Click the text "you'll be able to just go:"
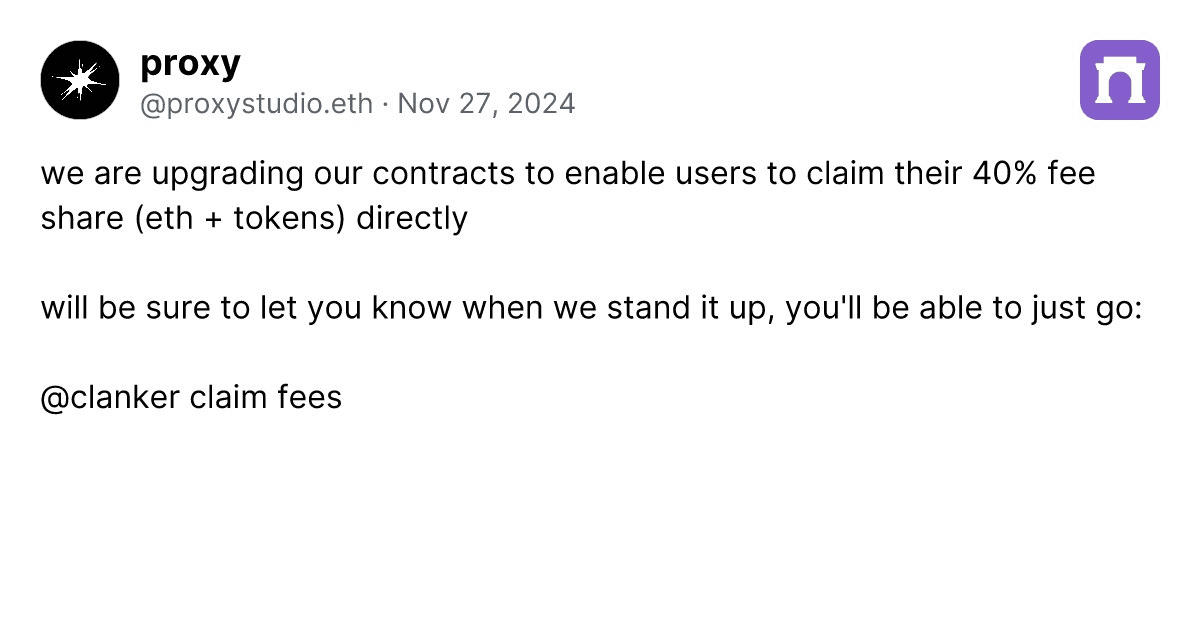The image size is (1200, 630). (963, 308)
